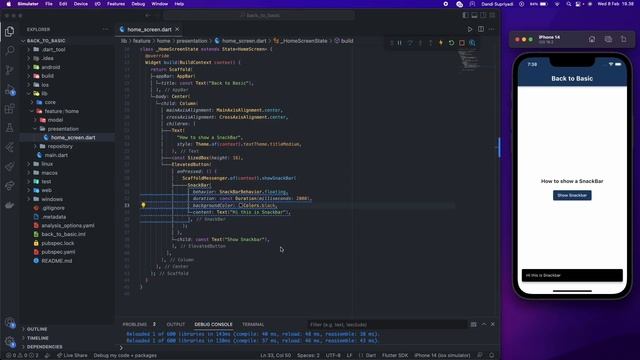This screenshot has height=360, width=640.
Task: Open the Explorer view in activity bar
Action: tap(9, 31)
